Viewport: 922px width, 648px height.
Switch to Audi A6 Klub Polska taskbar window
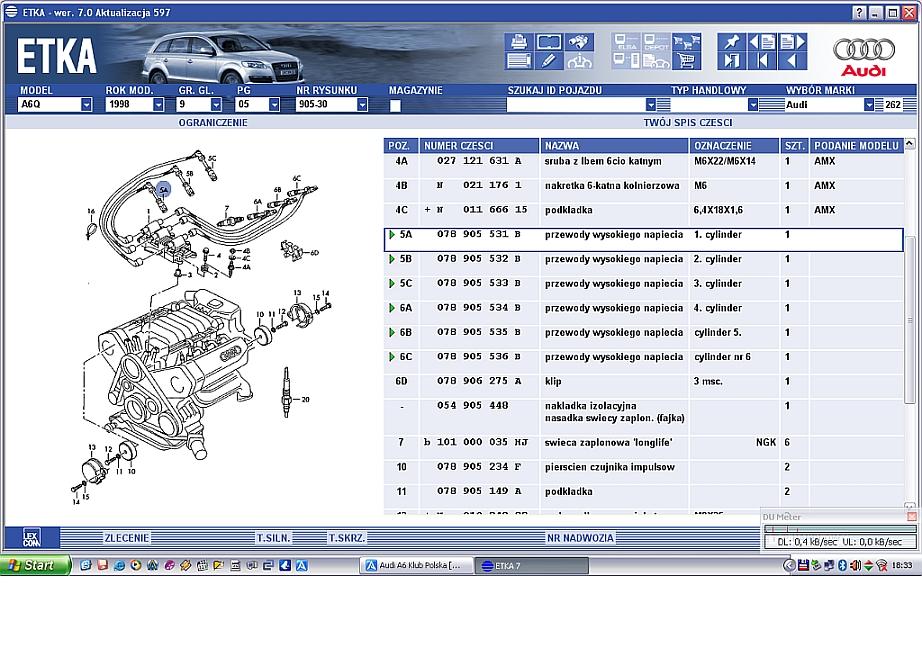tap(416, 566)
